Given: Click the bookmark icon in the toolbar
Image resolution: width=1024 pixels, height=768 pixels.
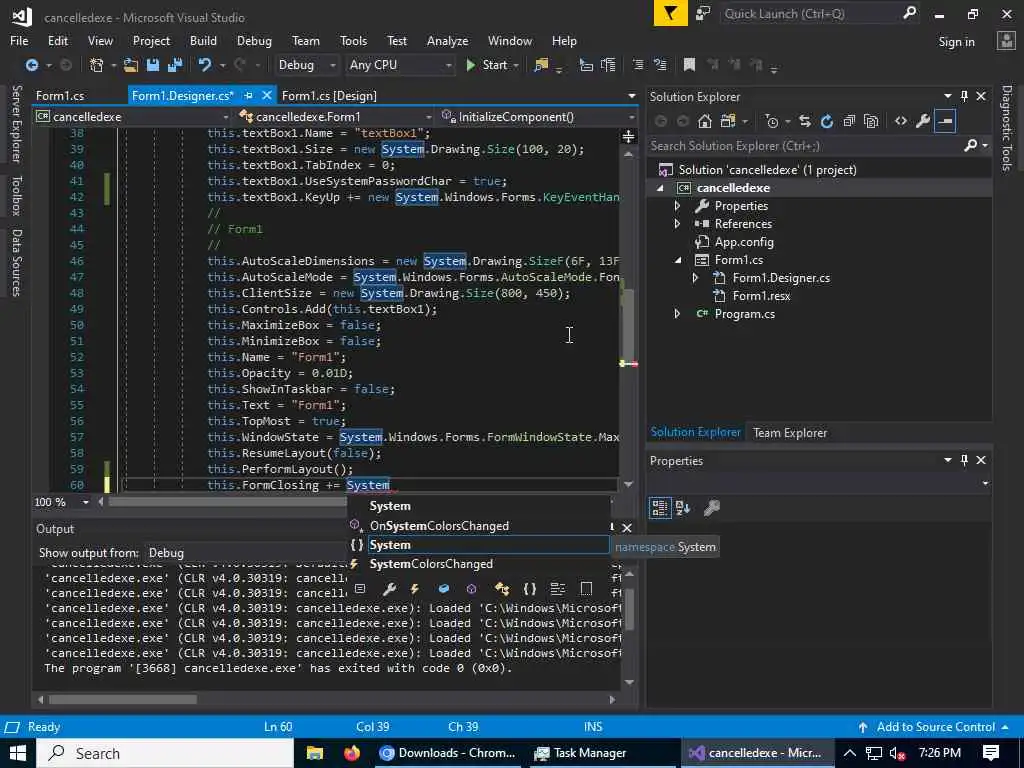Looking at the screenshot, I should point(689,65).
